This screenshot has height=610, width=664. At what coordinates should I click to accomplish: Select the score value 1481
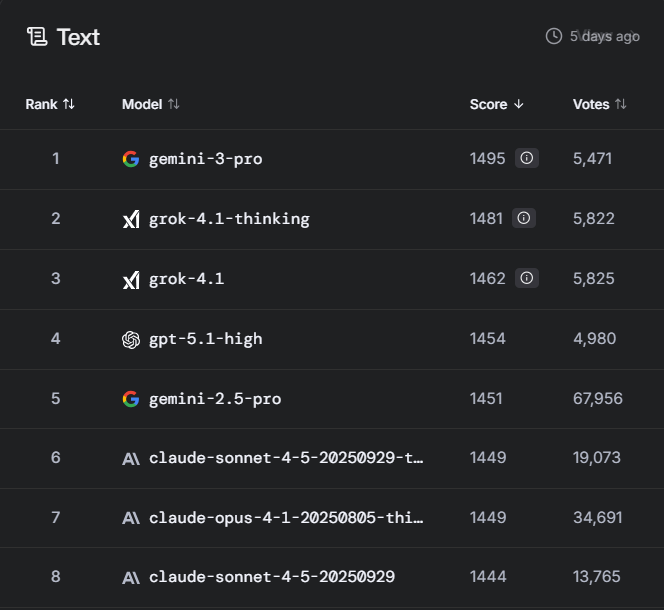point(486,219)
